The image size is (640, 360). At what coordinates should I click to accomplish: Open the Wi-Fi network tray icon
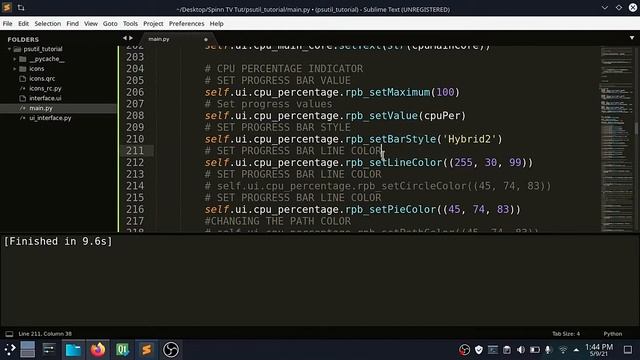563,350
